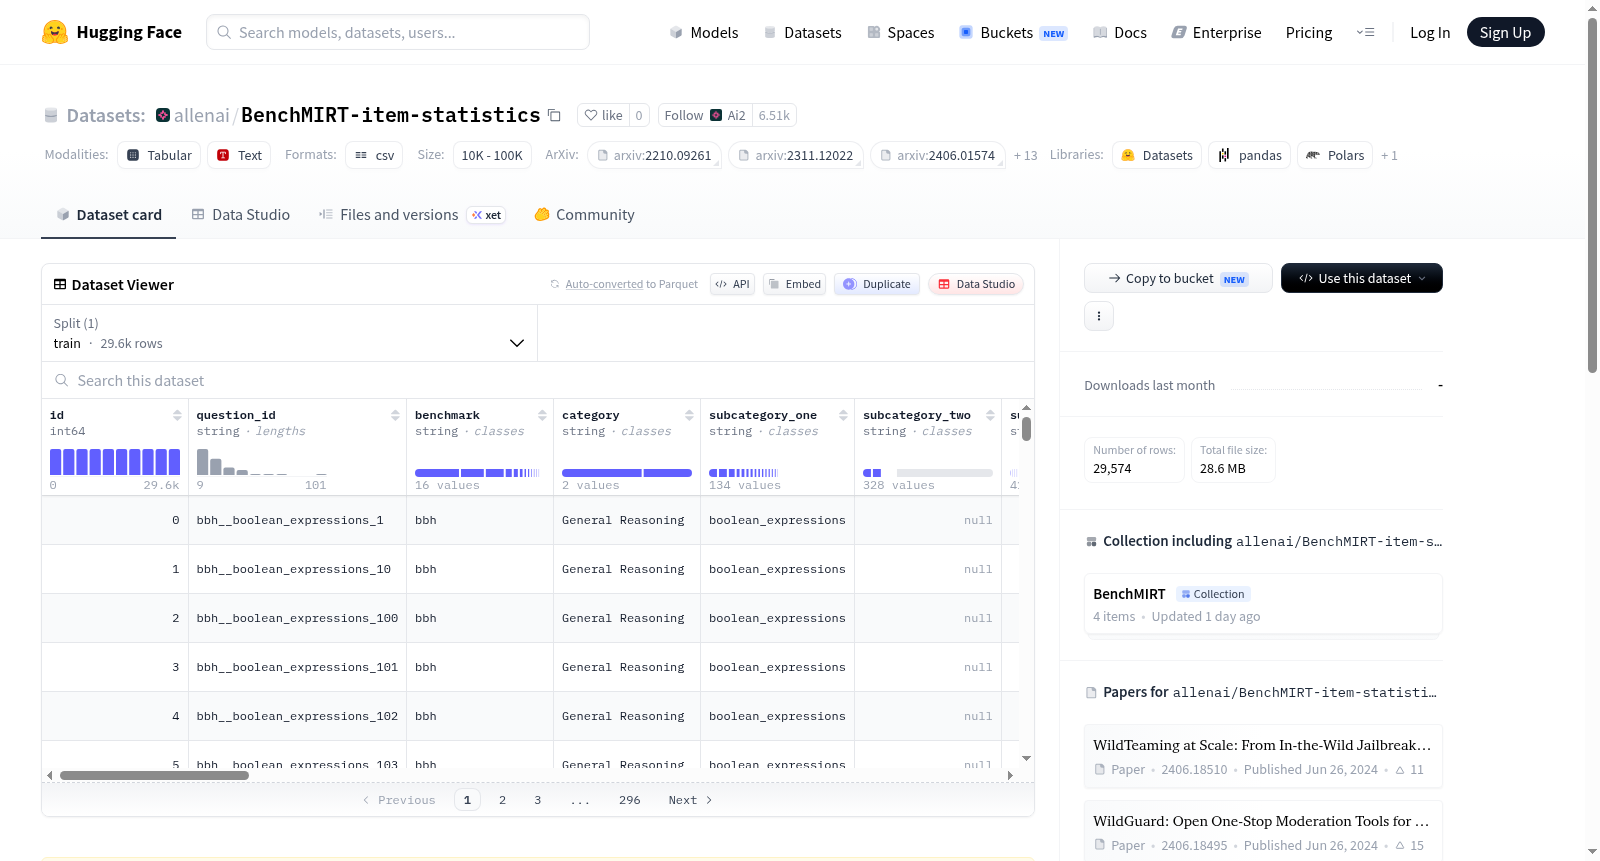Click sort icon on subcategory_two column
The height and width of the screenshot is (861, 1600).
pyautogui.click(x=990, y=415)
